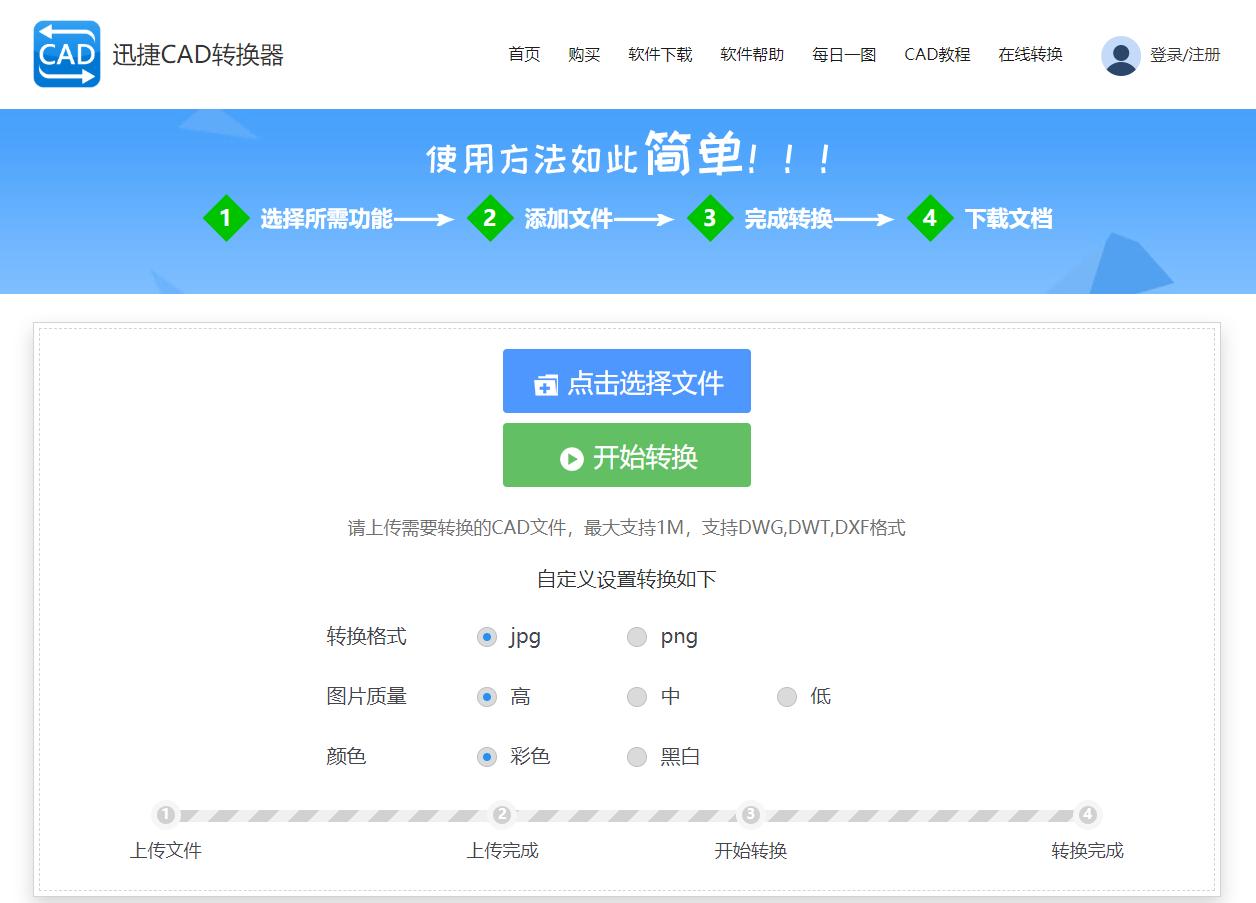Navigate to 在线转换 section
This screenshot has width=1256, height=903.
point(1029,55)
